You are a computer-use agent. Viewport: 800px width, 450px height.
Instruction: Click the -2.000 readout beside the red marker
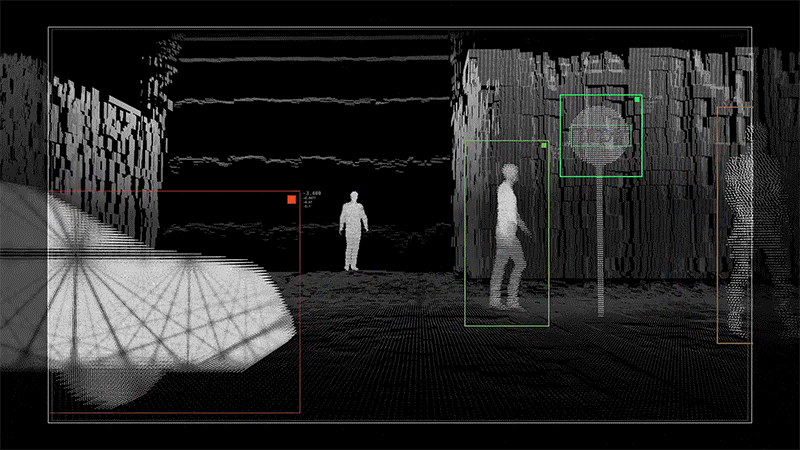(313, 192)
